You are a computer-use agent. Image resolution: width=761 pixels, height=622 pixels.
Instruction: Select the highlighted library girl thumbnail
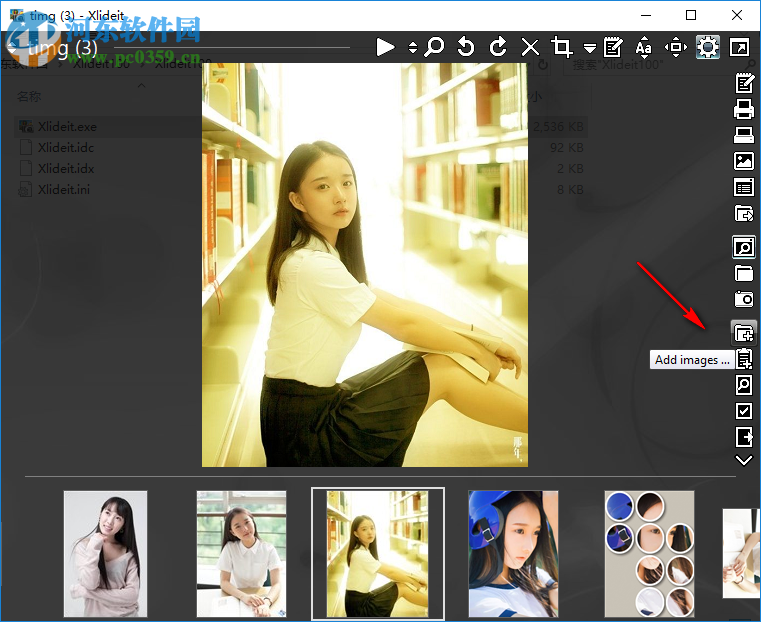378,554
